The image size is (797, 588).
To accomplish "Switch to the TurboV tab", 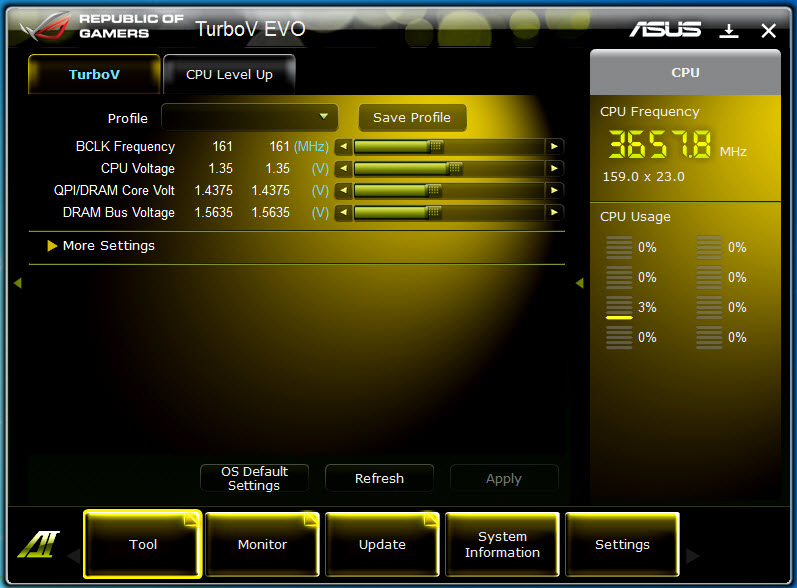I will click(x=95, y=74).
